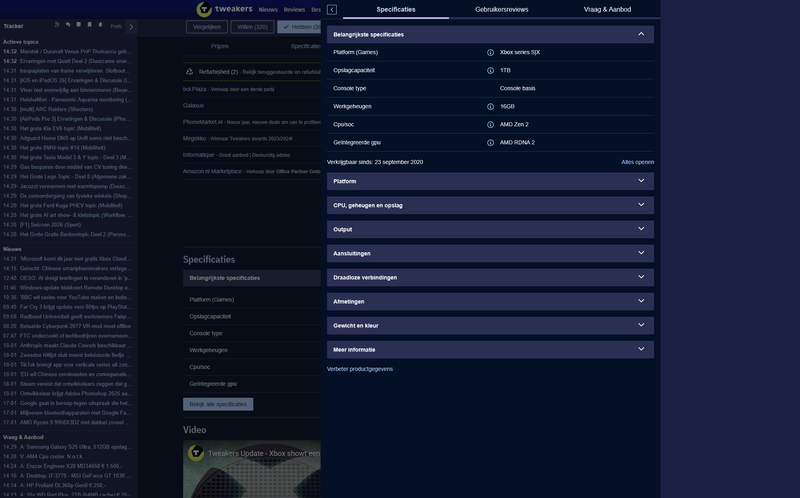The width and height of the screenshot is (800, 498).
Task: Open the Windows-update blokkeert Remote Desktop news item
Action: point(76,288)
